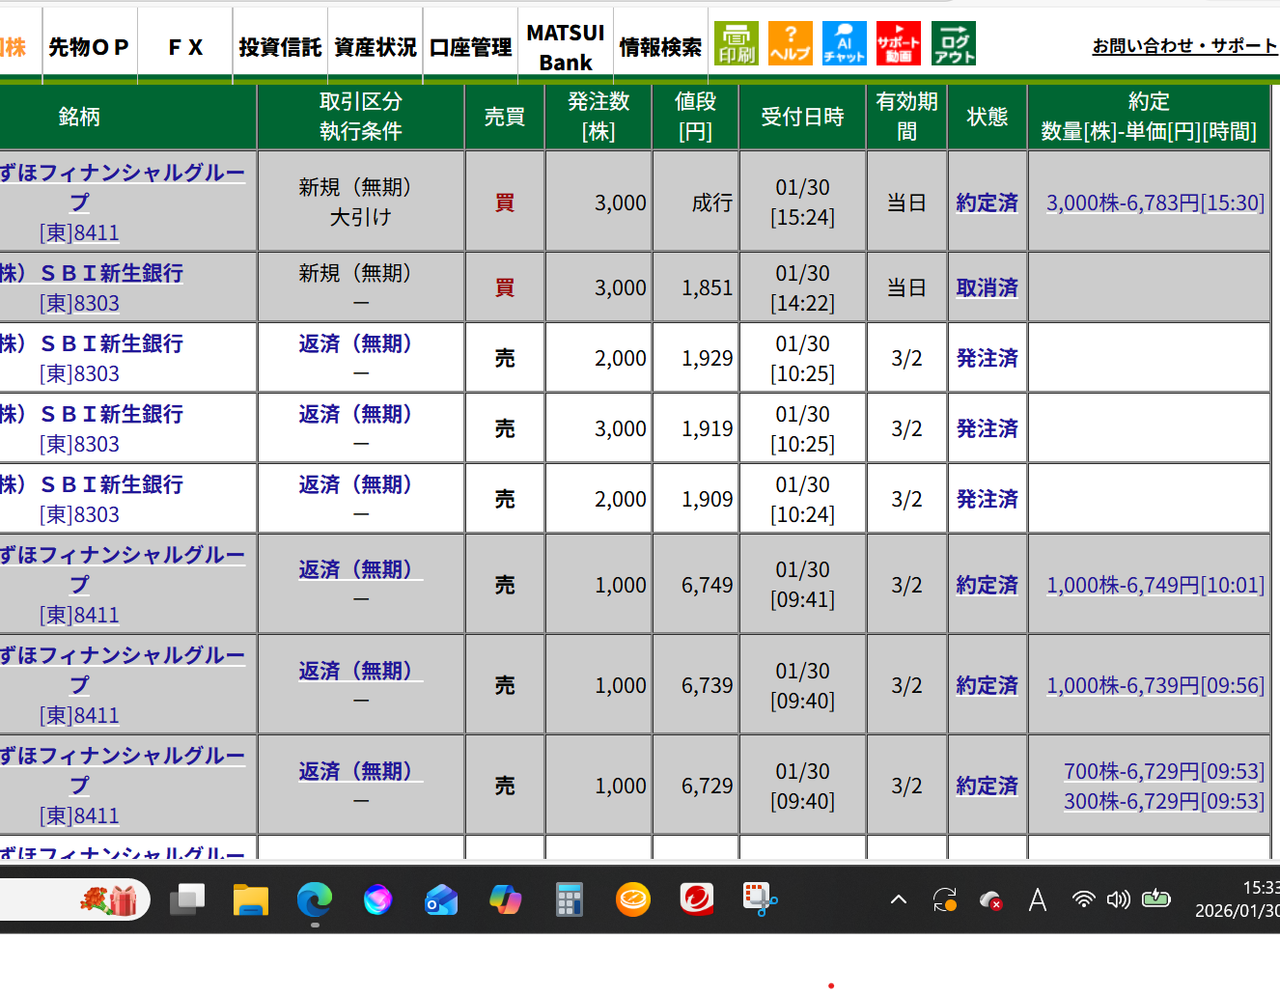The height and width of the screenshot is (990, 1280).
Task: Open the お問い合わせ・サポート link
Action: 1185,45
